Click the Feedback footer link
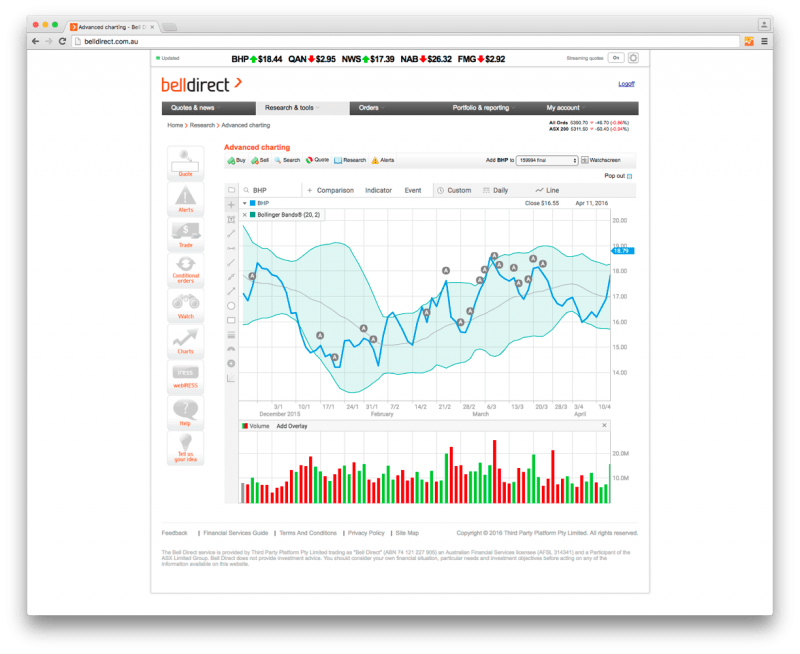Image resolution: width=800 pixels, height=654 pixels. [x=174, y=533]
